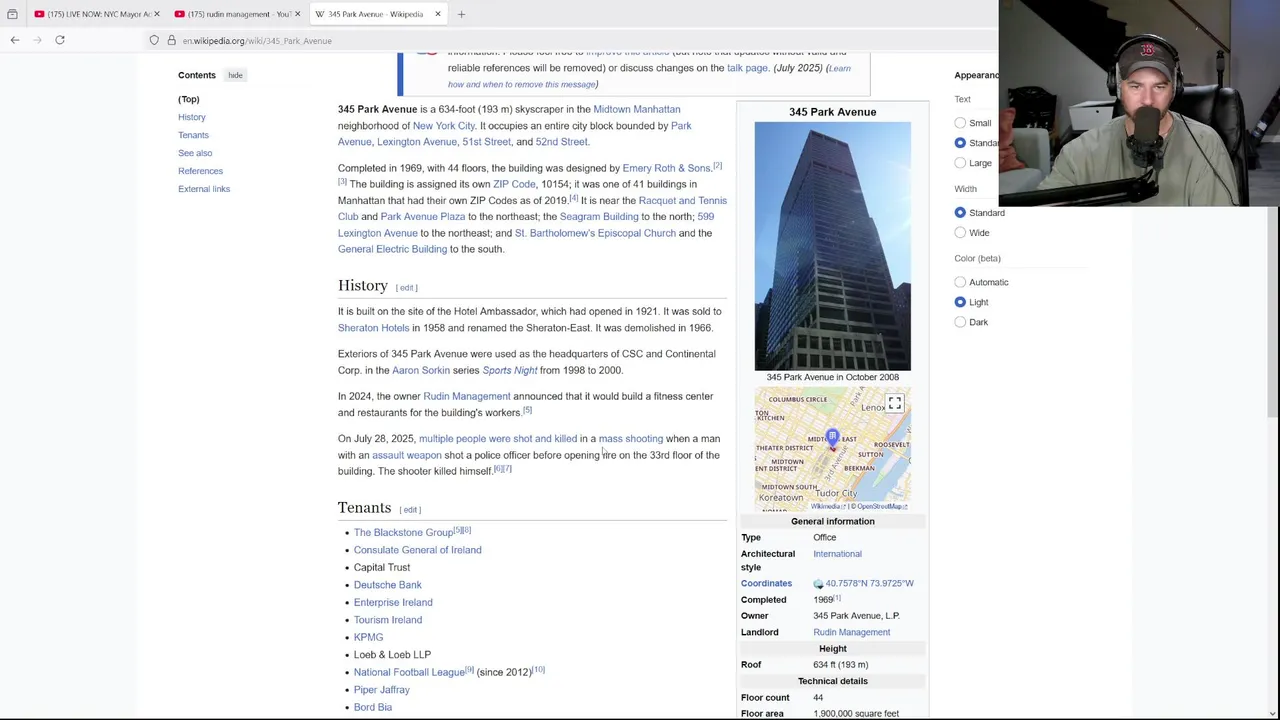Image resolution: width=1280 pixels, height=720 pixels.
Task: Go to External links in contents
Action: (204, 189)
